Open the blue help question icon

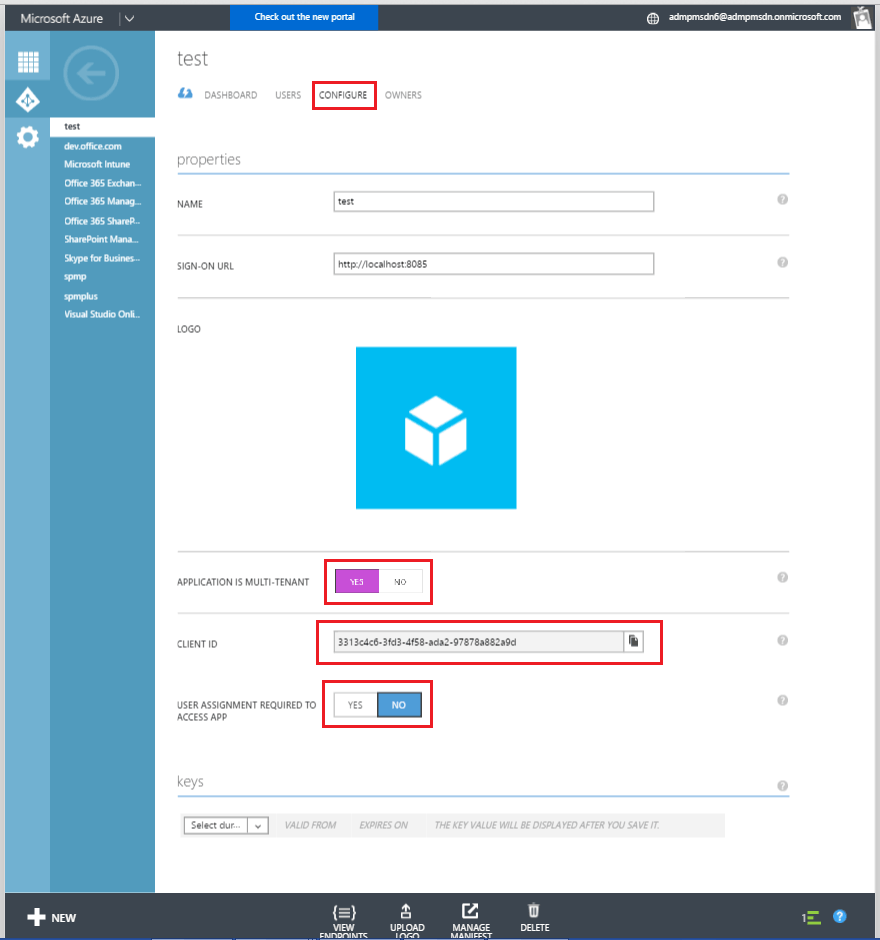tap(840, 917)
